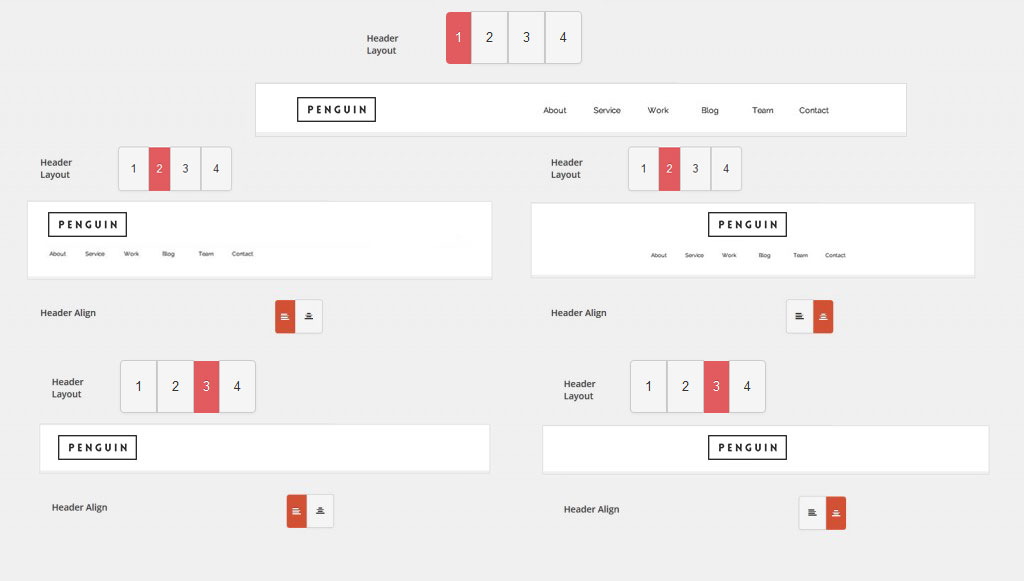
Task: Choose layout 3 in the topmost Header Layout selector
Action: coord(526,38)
